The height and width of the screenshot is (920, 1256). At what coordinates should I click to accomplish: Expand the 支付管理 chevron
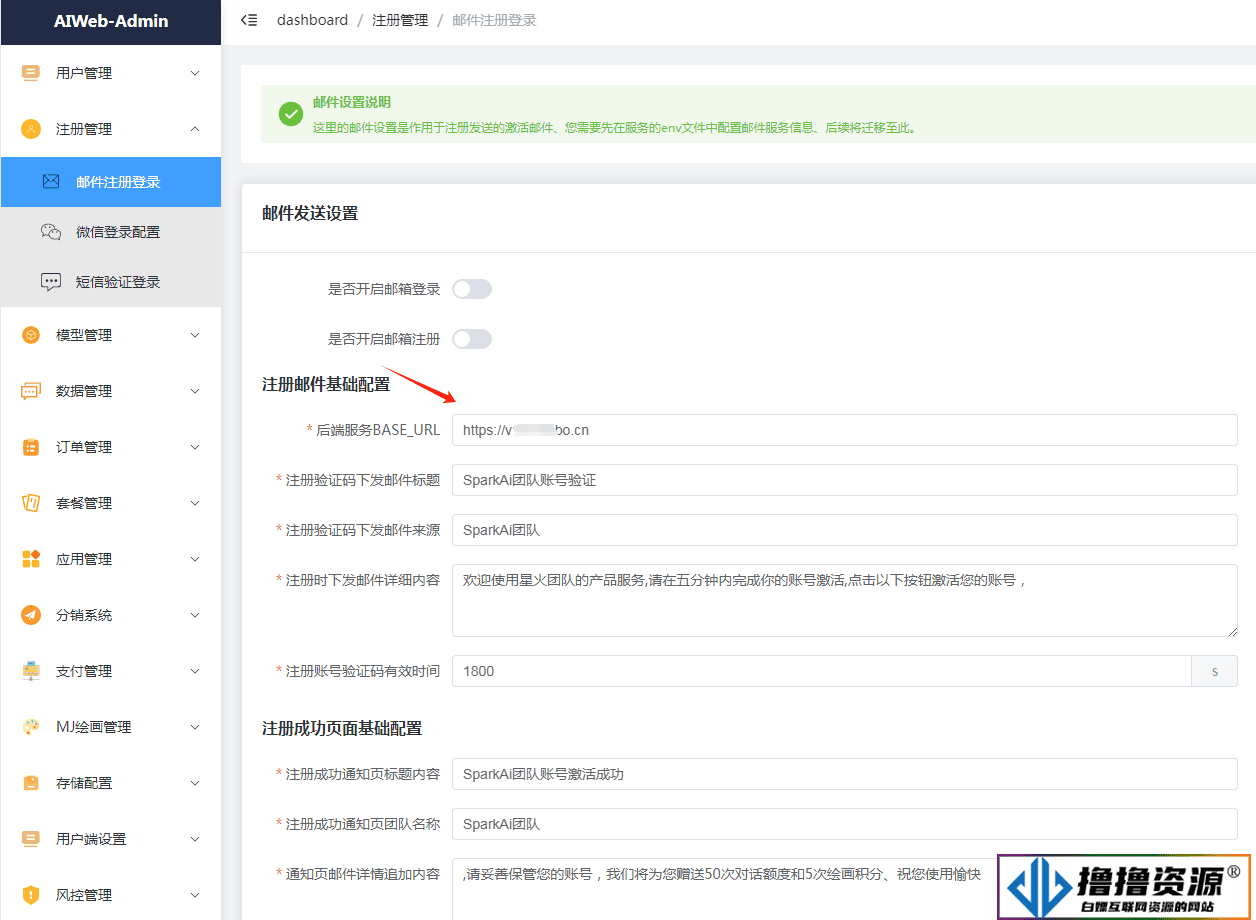pyautogui.click(x=195, y=671)
